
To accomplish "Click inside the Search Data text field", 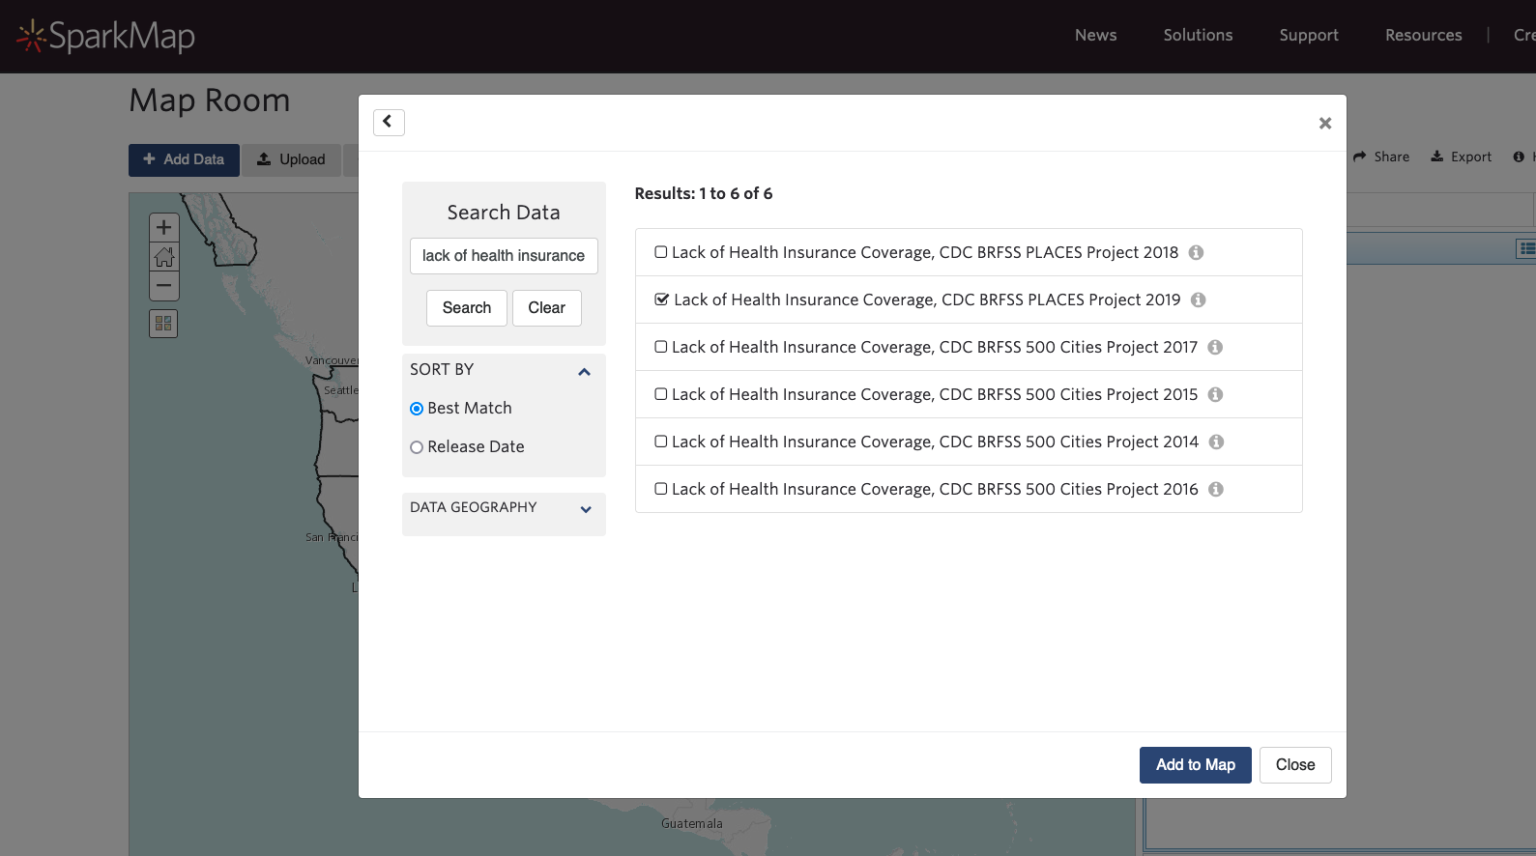I will click(503, 256).
